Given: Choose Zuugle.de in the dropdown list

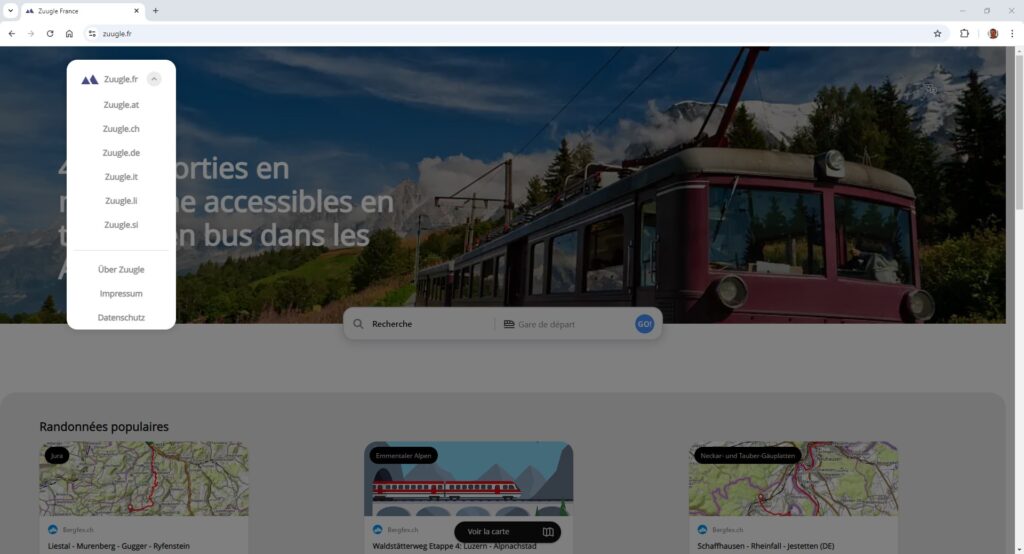Looking at the screenshot, I should pos(121,153).
